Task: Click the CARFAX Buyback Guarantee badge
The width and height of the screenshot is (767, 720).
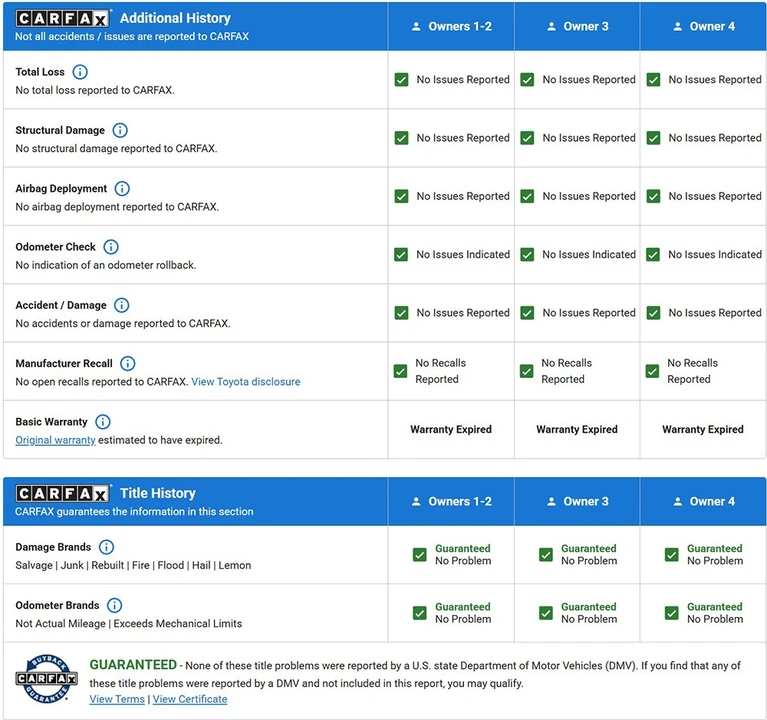Action: pyautogui.click(x=46, y=679)
